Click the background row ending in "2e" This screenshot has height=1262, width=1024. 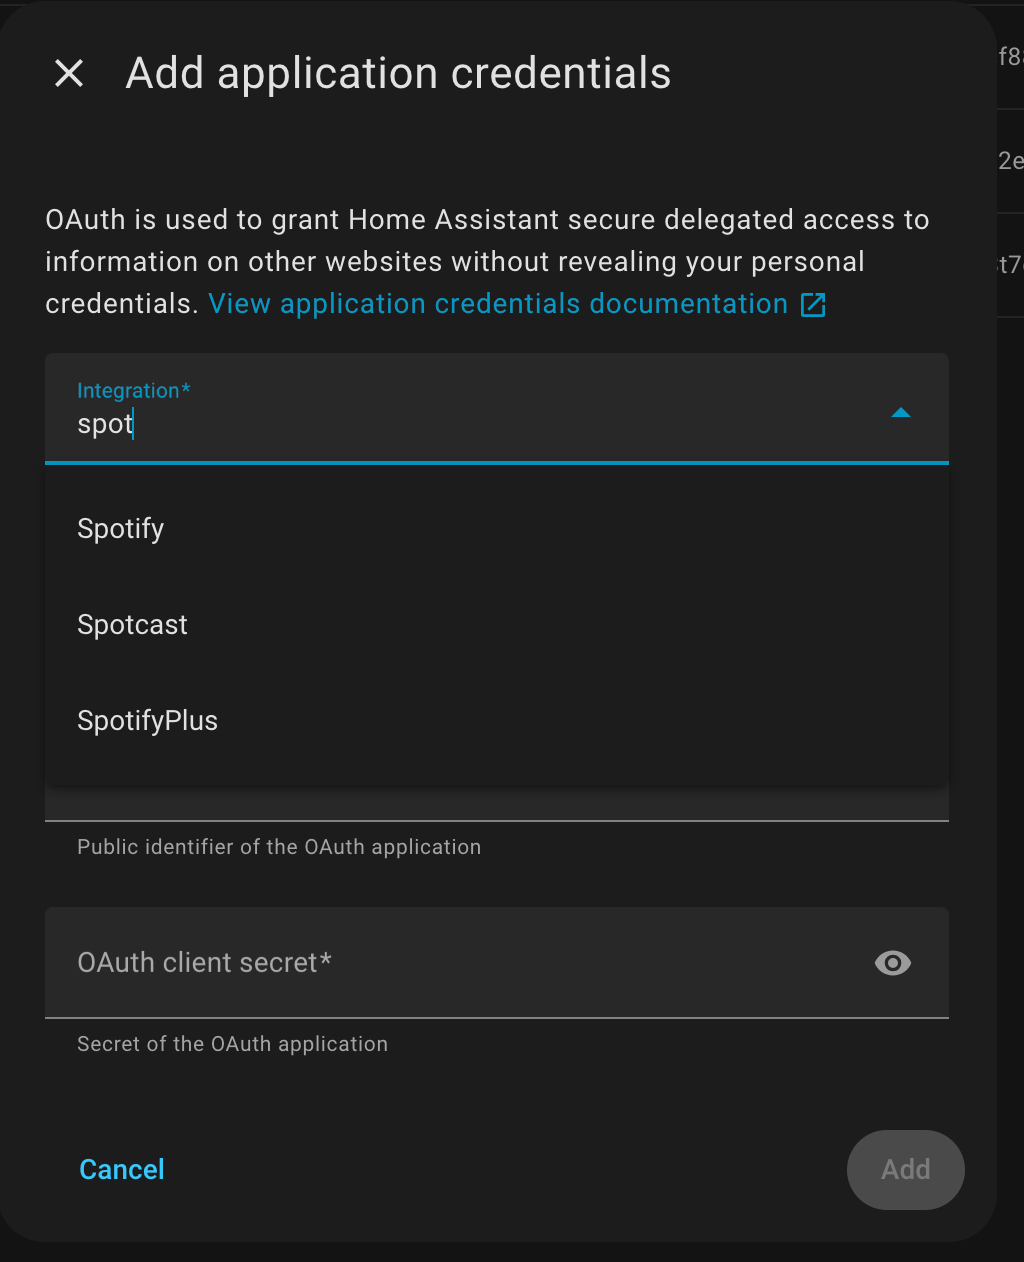pyautogui.click(x=1010, y=161)
